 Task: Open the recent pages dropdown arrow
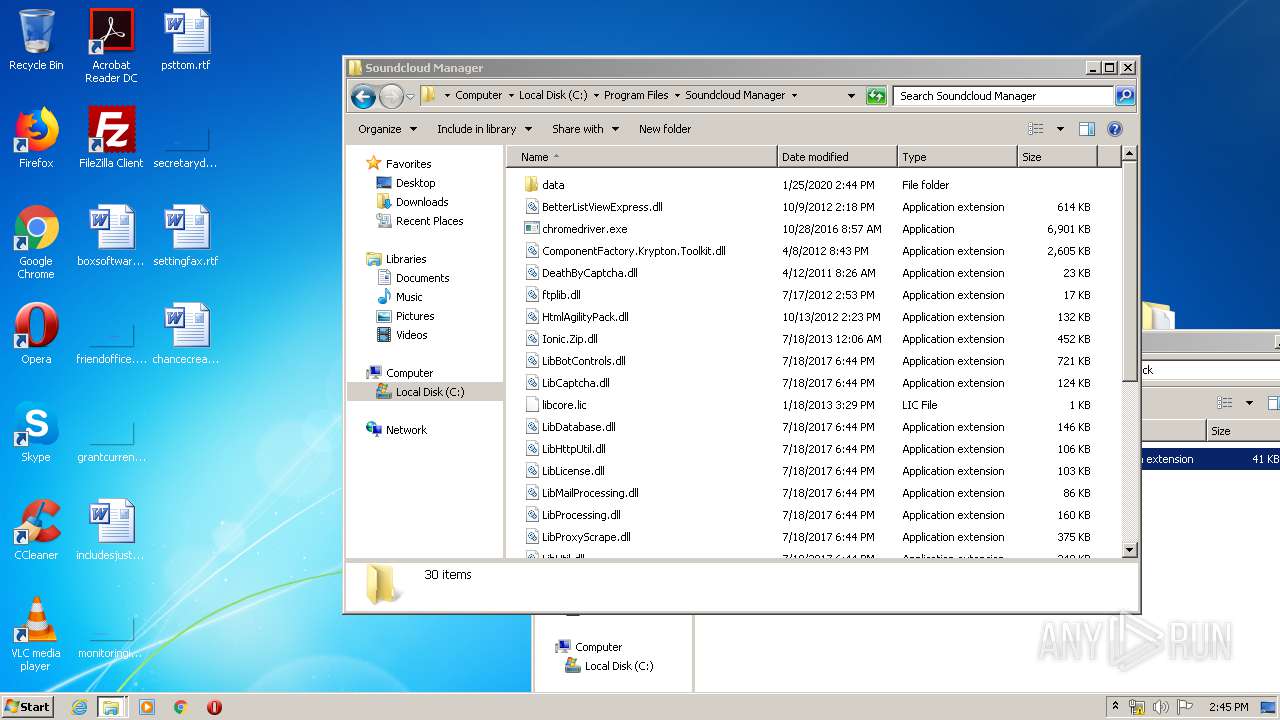[x=410, y=97]
